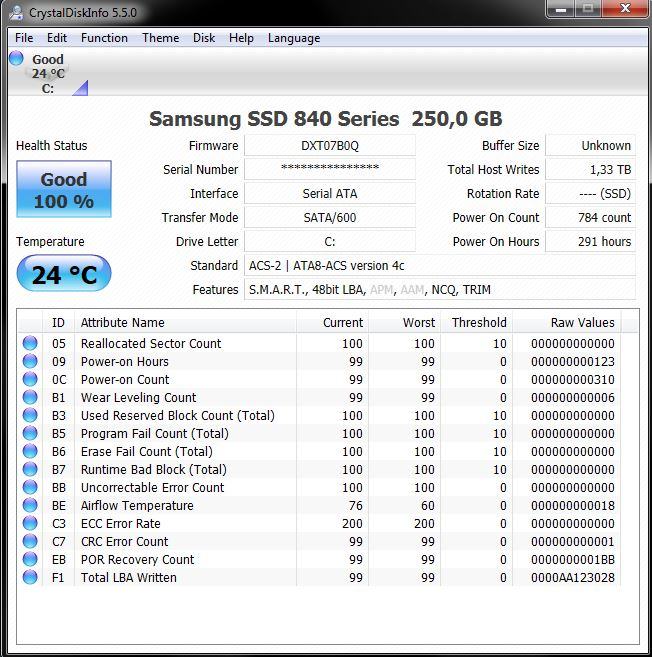Screen dimensions: 652x657
Task: Click the Attribute Name column header
Action: pyautogui.click(x=185, y=322)
